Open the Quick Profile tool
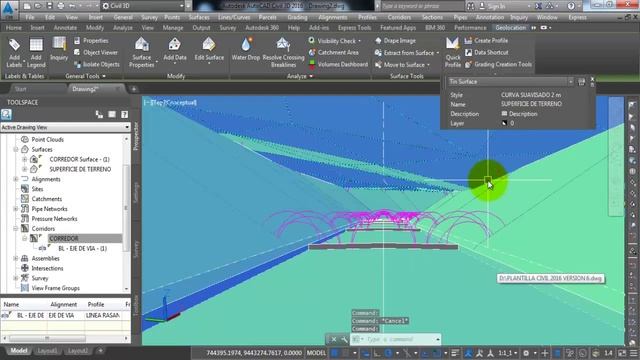Image resolution: width=640 pixels, height=360 pixels. pos(452,52)
